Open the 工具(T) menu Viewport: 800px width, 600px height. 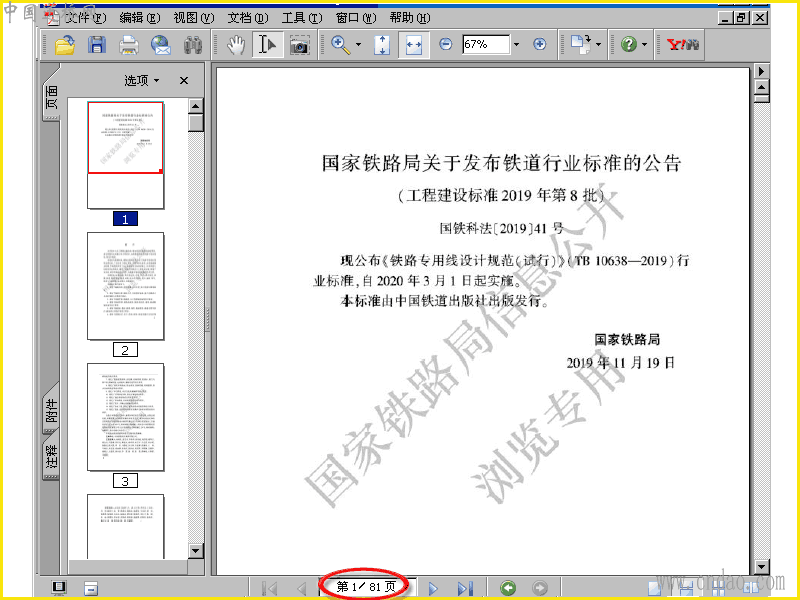point(302,18)
